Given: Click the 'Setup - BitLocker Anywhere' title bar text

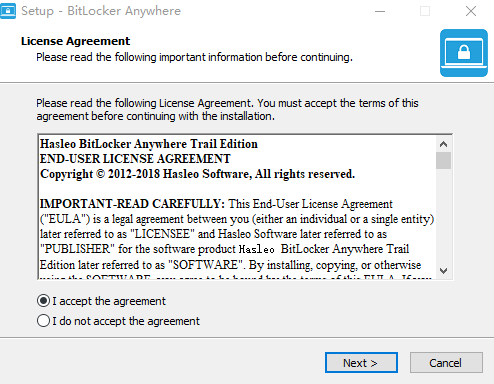Looking at the screenshot, I should tap(101, 11).
